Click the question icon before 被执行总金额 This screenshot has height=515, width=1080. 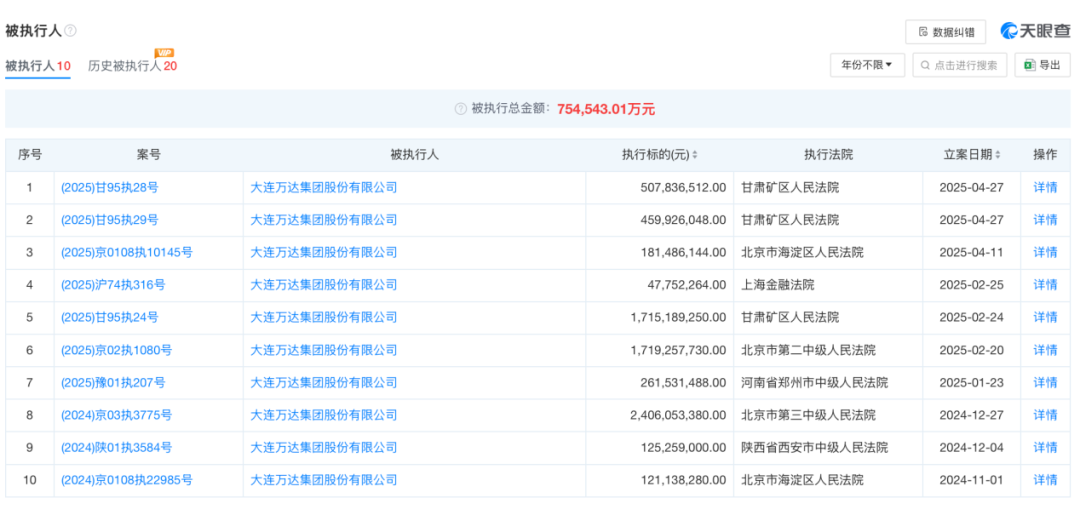pyautogui.click(x=460, y=109)
